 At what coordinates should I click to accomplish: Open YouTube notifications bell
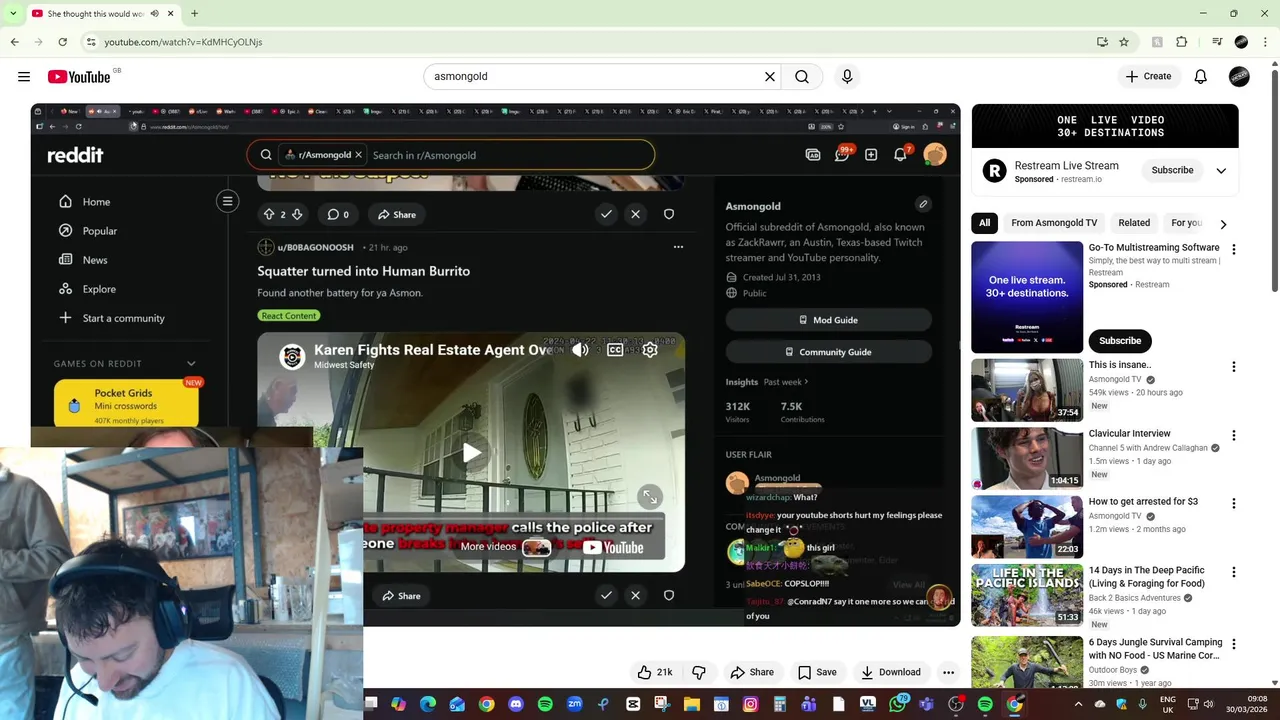click(x=1200, y=76)
